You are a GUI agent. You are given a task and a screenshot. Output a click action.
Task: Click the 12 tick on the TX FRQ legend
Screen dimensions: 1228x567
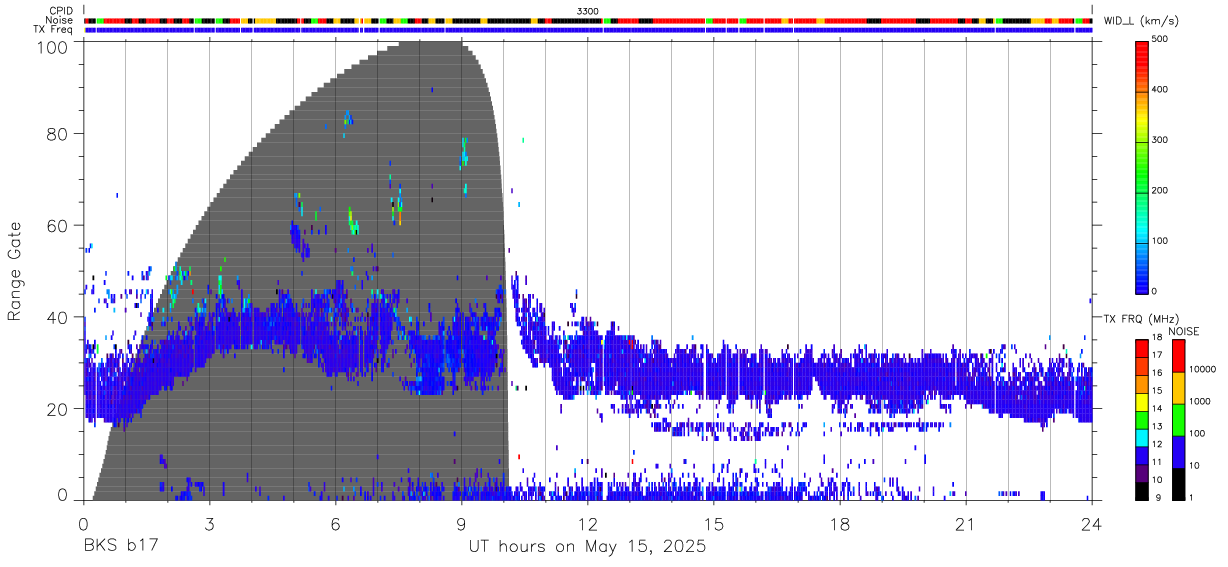(x=1158, y=445)
